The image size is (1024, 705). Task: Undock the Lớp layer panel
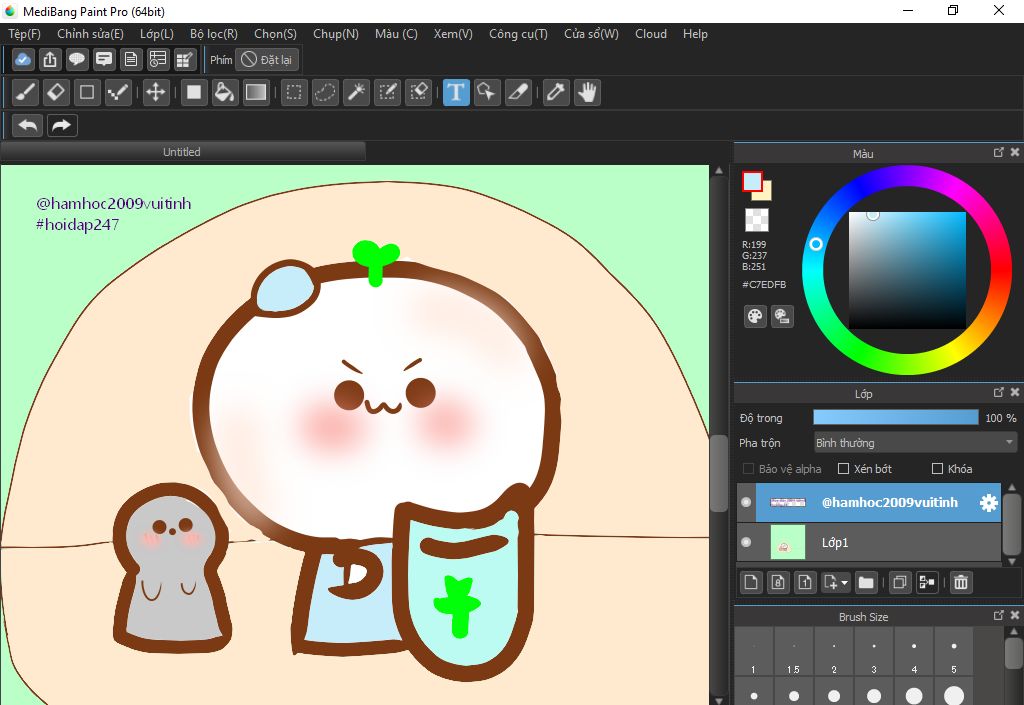[x=999, y=392]
